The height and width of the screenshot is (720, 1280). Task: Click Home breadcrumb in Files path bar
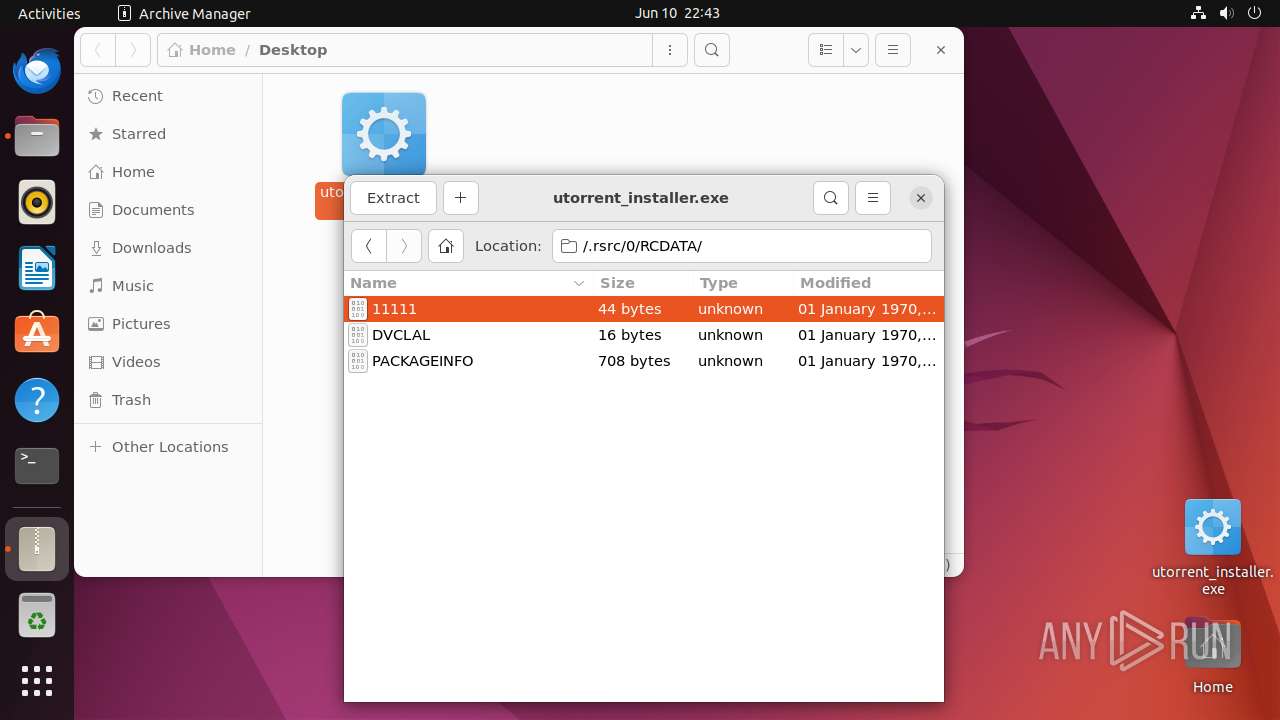pyautogui.click(x=202, y=50)
